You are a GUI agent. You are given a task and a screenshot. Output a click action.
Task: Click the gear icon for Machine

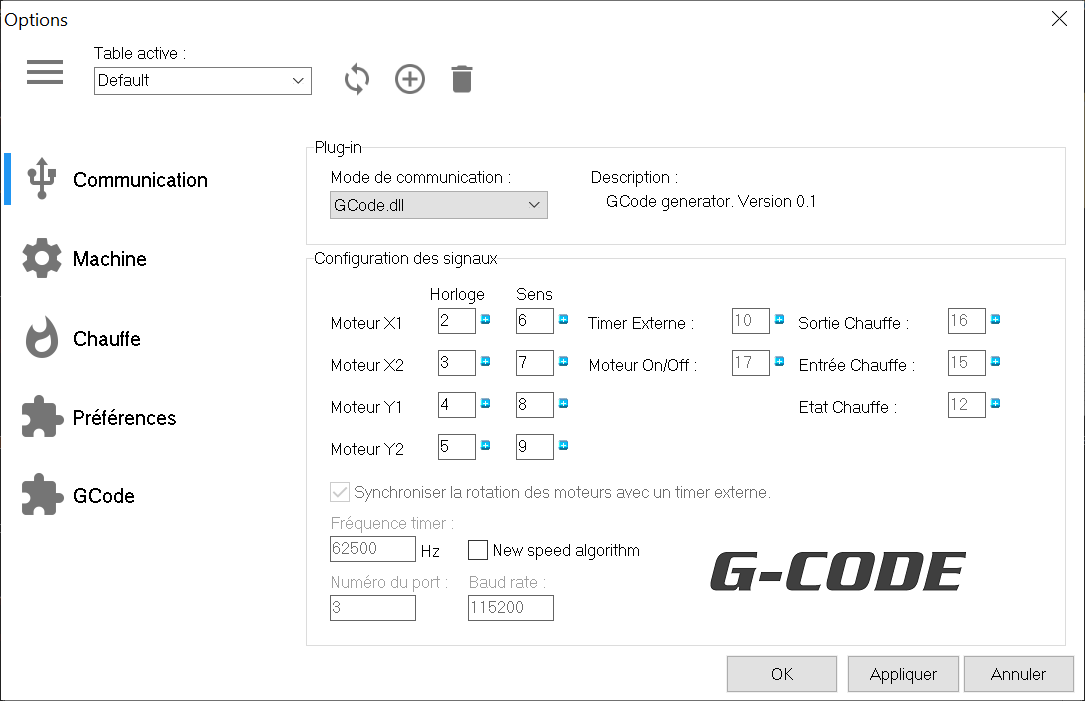(x=42, y=259)
